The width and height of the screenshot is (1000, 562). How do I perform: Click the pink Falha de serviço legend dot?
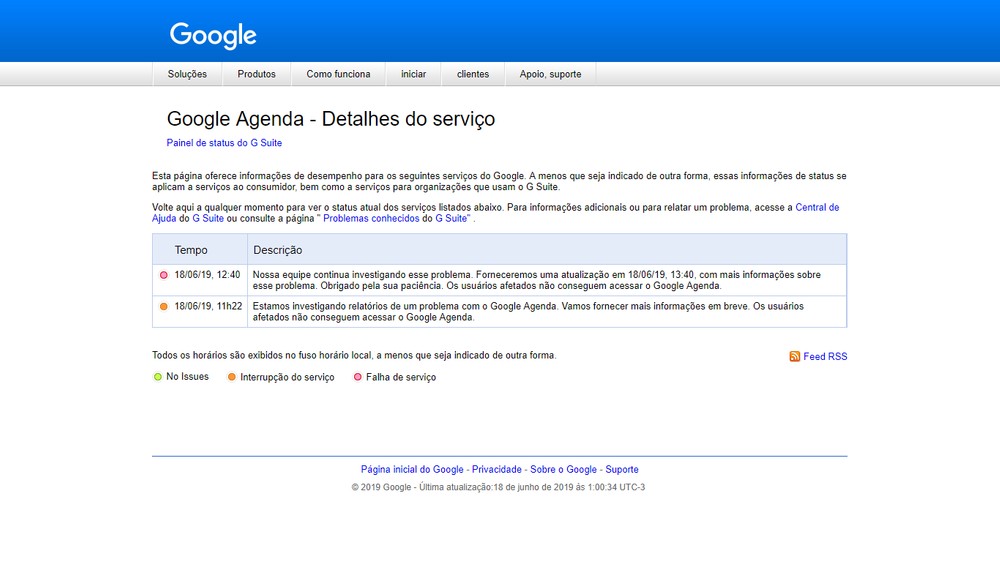click(358, 377)
